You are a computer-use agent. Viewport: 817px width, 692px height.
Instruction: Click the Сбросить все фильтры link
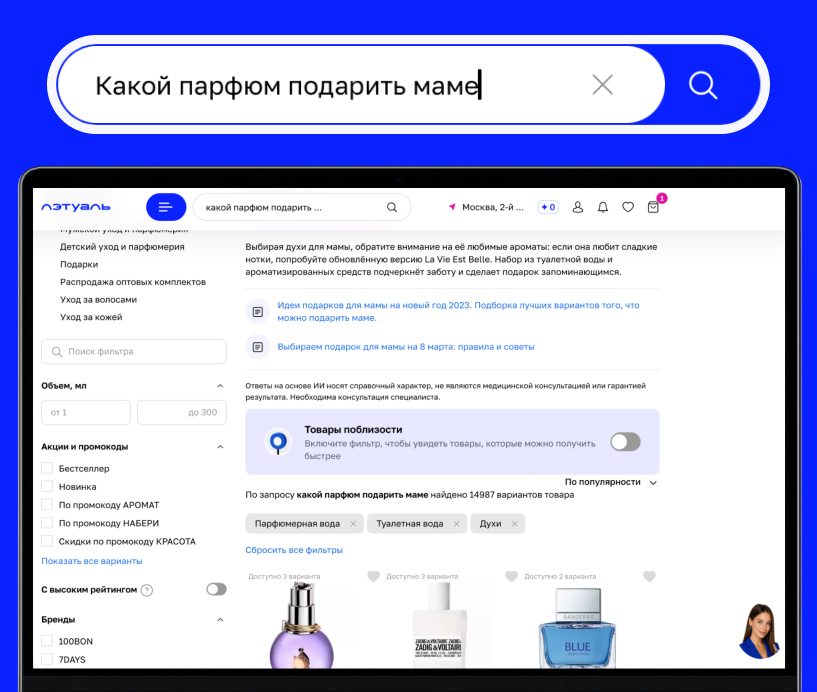pos(294,550)
